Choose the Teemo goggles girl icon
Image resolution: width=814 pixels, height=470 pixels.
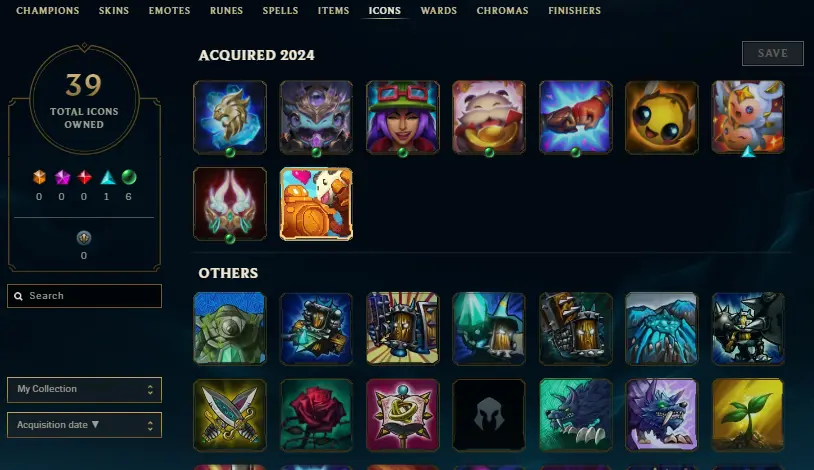coord(402,117)
